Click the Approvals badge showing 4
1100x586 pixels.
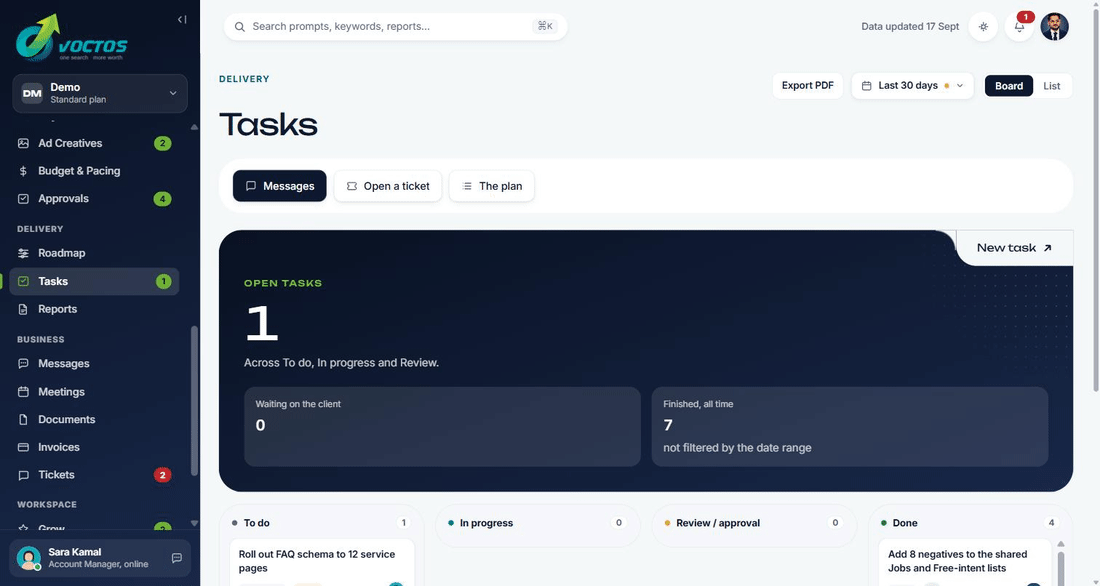(163, 199)
